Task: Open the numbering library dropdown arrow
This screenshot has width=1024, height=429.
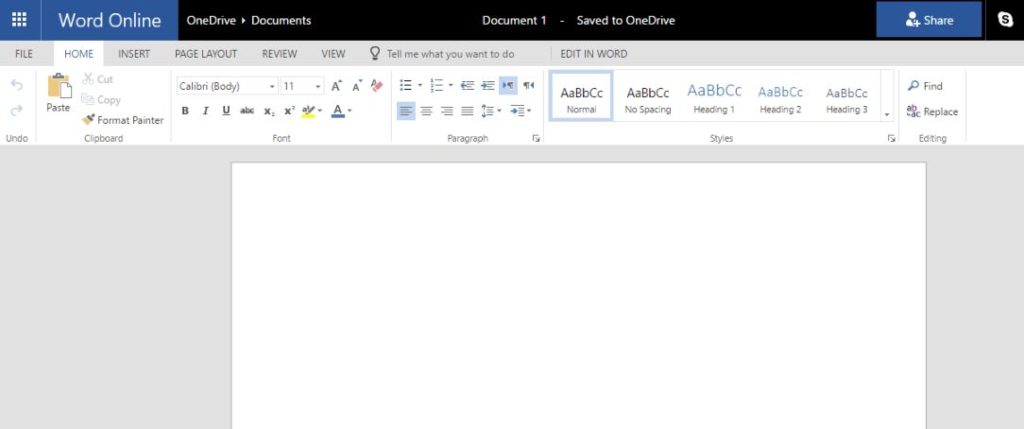Action: (x=451, y=86)
